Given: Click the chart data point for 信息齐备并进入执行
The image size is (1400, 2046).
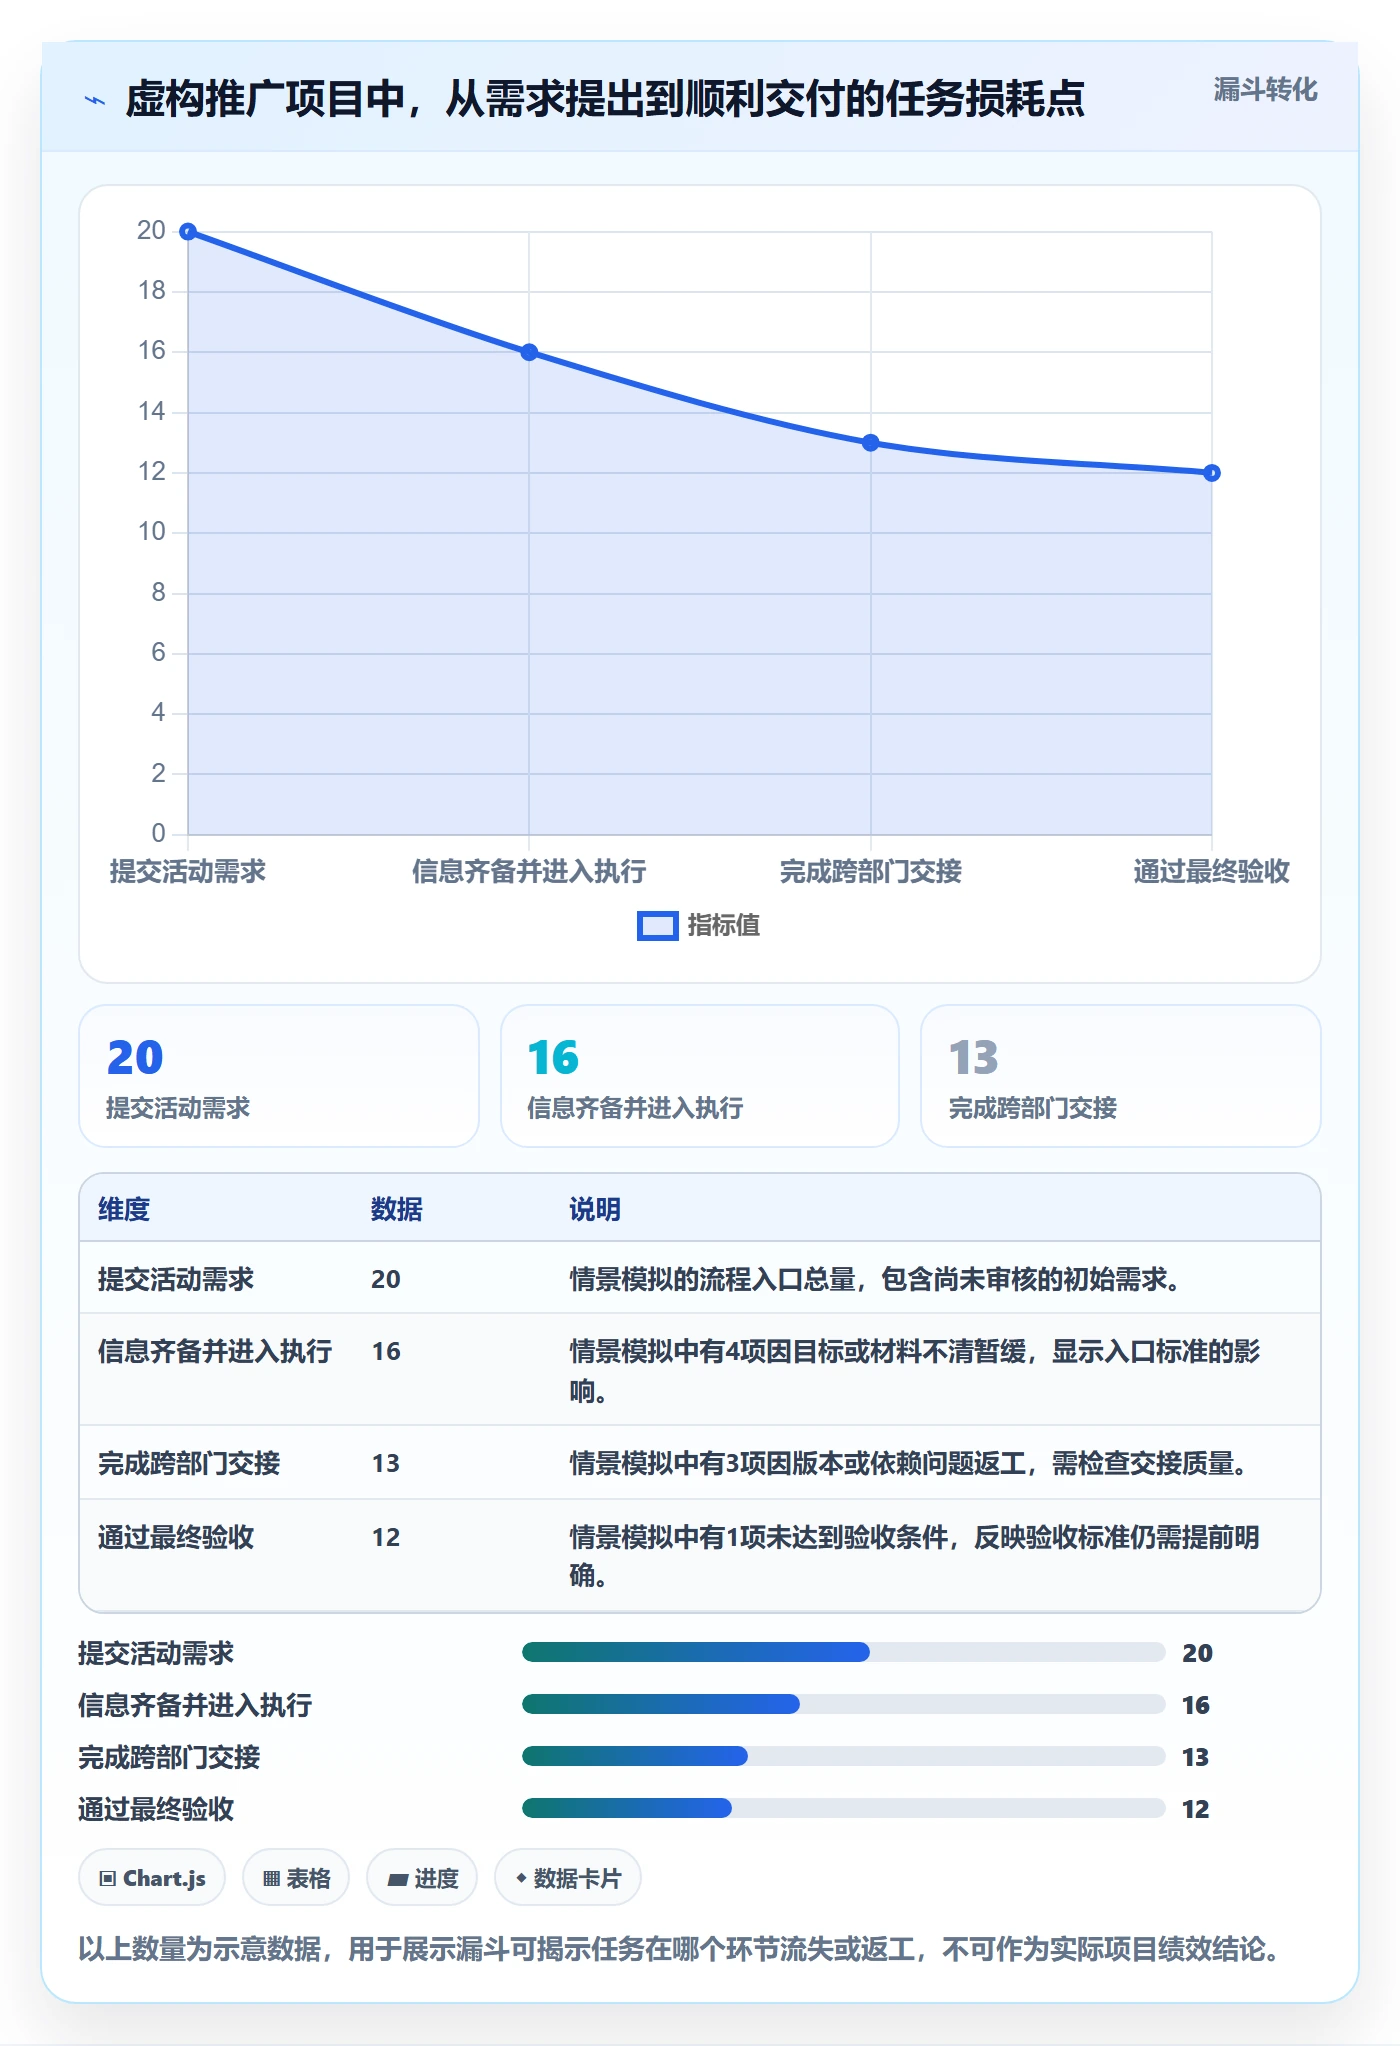Looking at the screenshot, I should [530, 352].
